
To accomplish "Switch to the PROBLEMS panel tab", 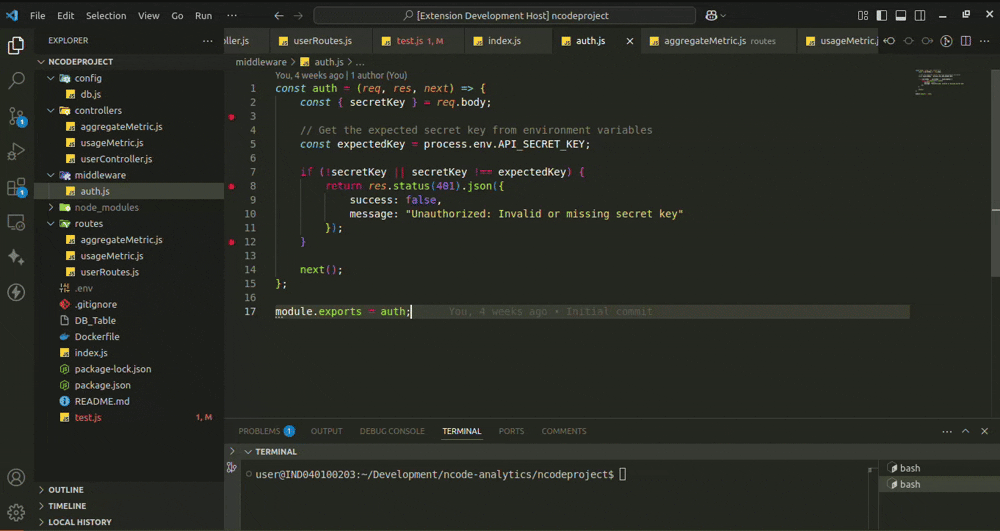I will click(266, 432).
